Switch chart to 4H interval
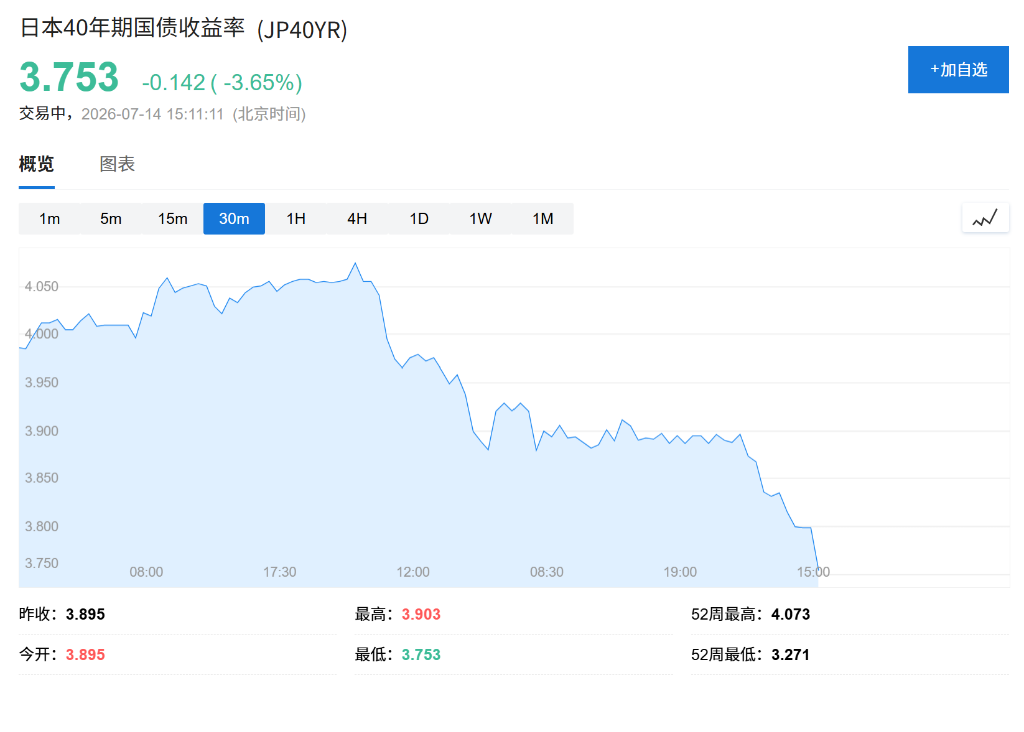The image size is (1024, 732). pos(357,219)
